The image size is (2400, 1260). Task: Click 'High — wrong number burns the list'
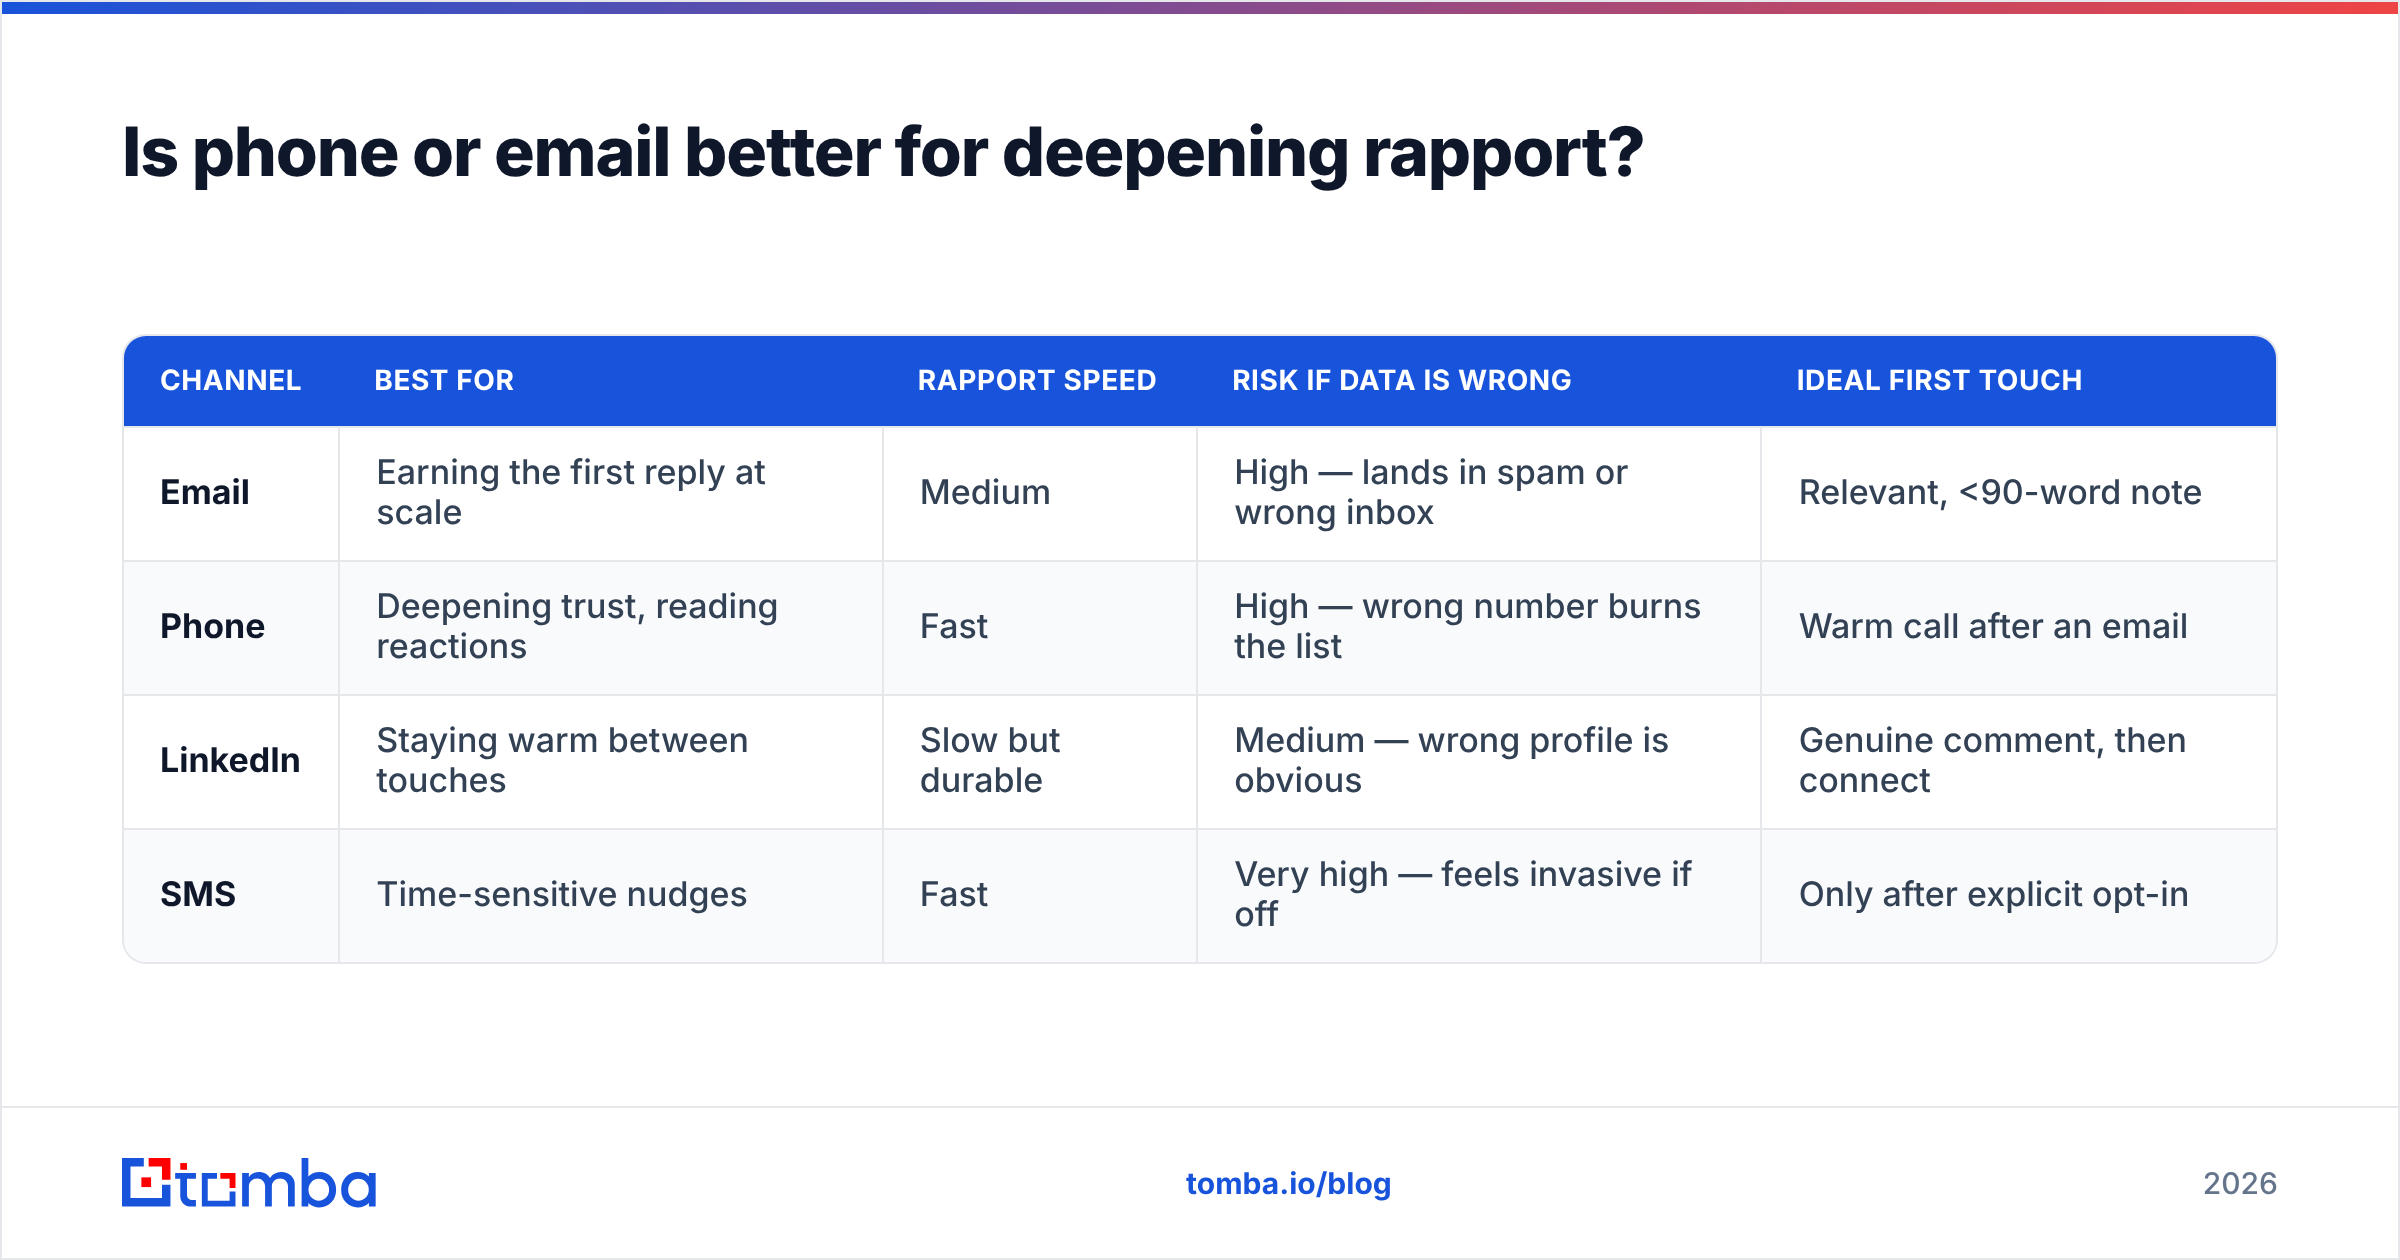[1479, 627]
